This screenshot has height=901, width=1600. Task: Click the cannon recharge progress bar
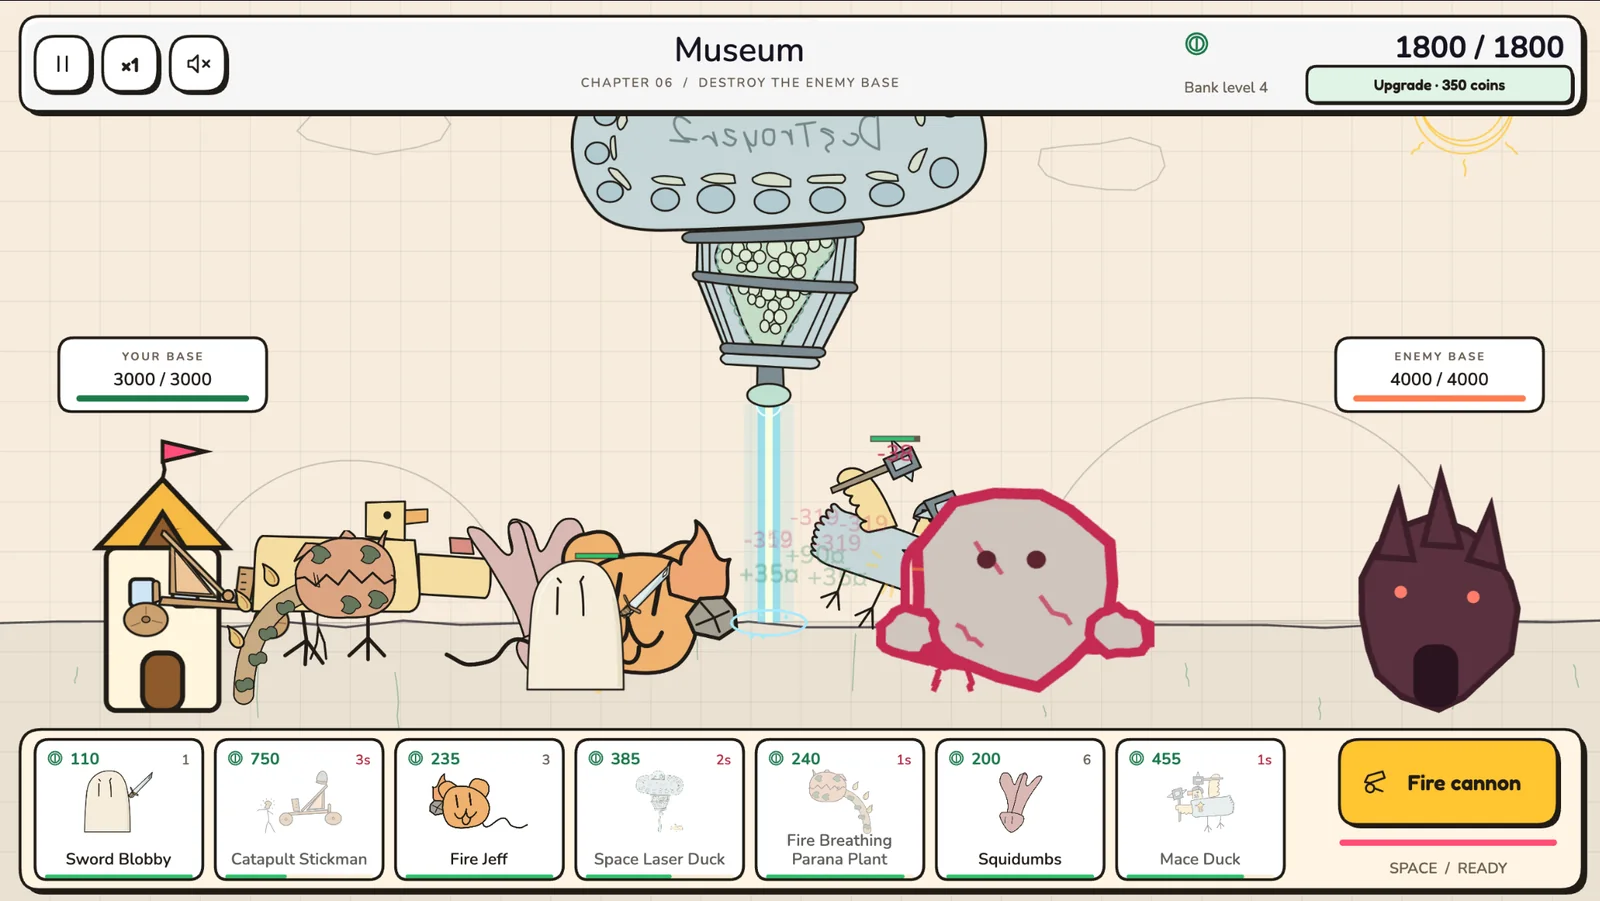(1448, 843)
